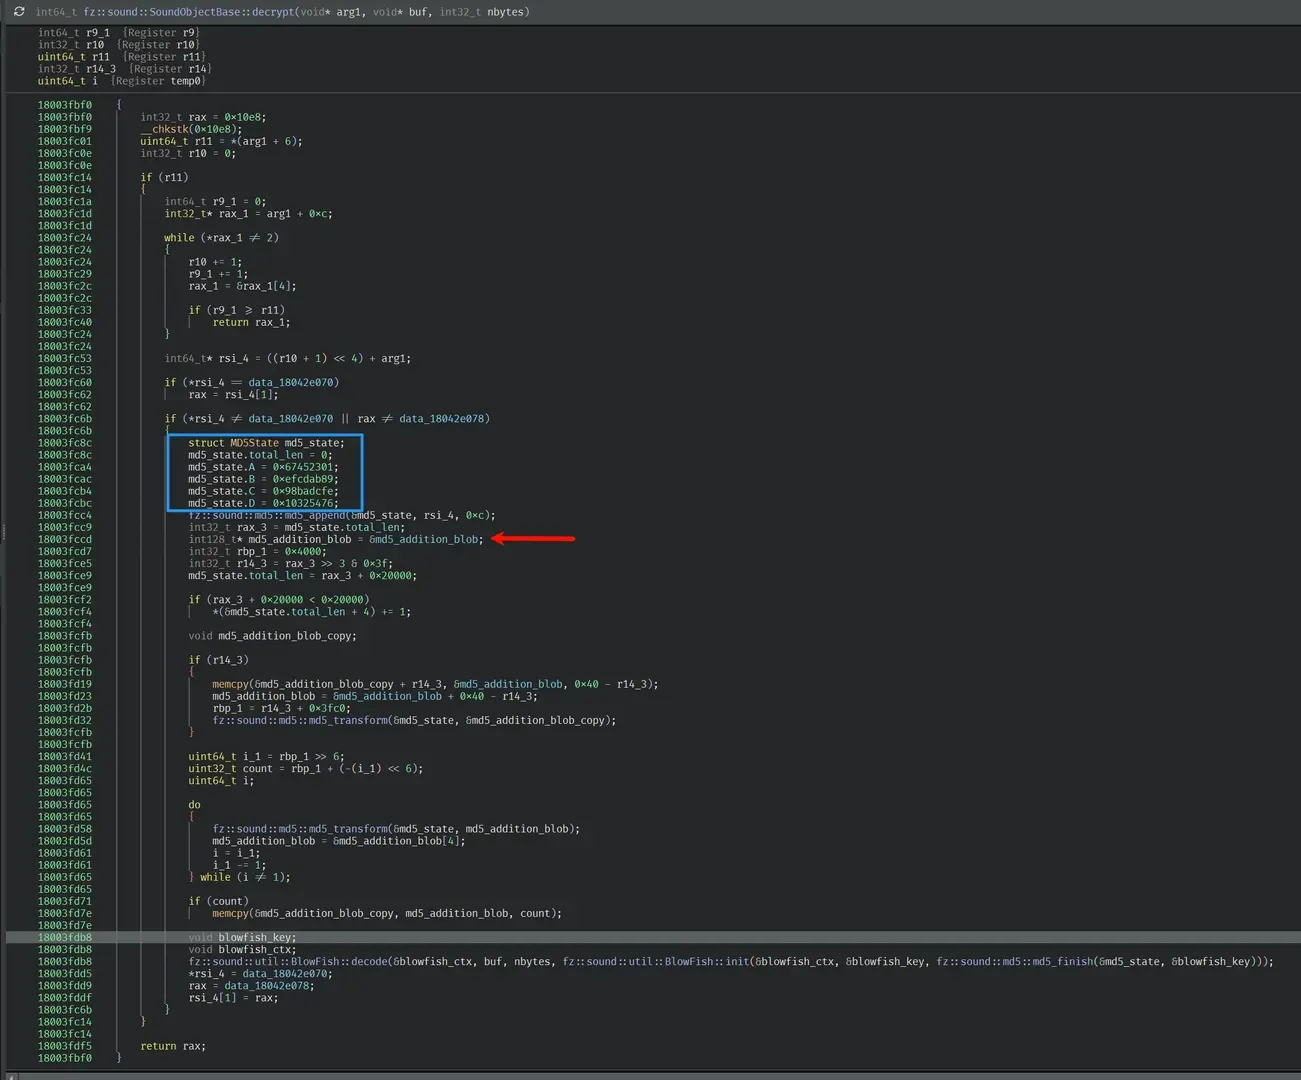The height and width of the screenshot is (1080, 1301).
Task: Click the md5_transform call with md5_addition_blob_copy argument
Action: pyautogui.click(x=414, y=720)
